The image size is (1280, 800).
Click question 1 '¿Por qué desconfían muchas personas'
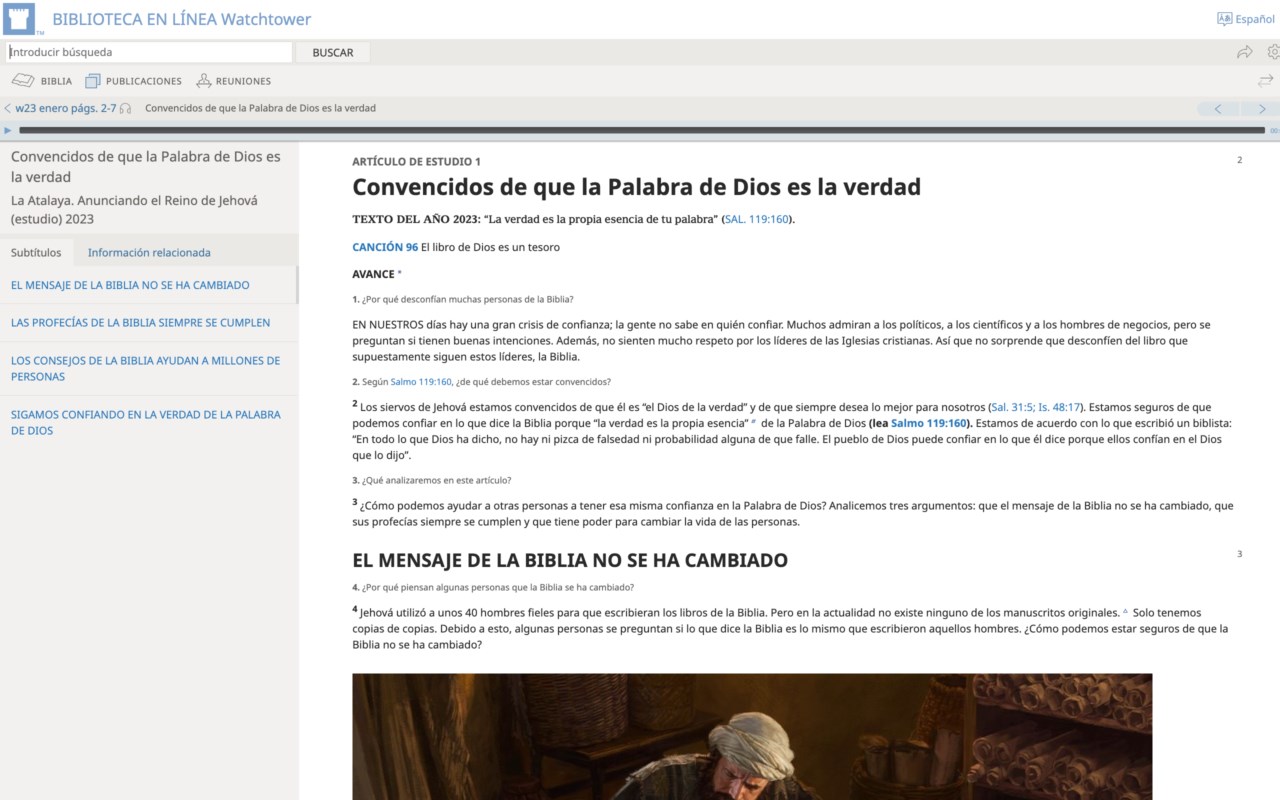463,299
